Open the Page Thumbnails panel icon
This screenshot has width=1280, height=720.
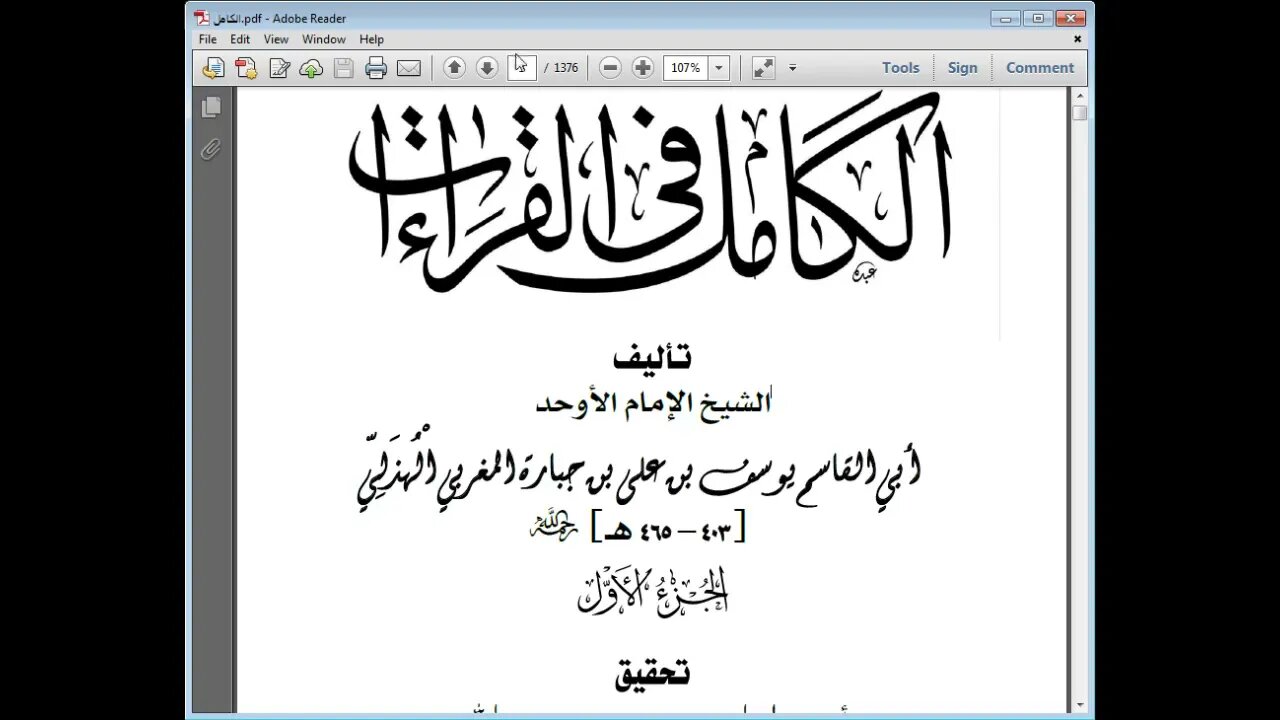click(210, 107)
